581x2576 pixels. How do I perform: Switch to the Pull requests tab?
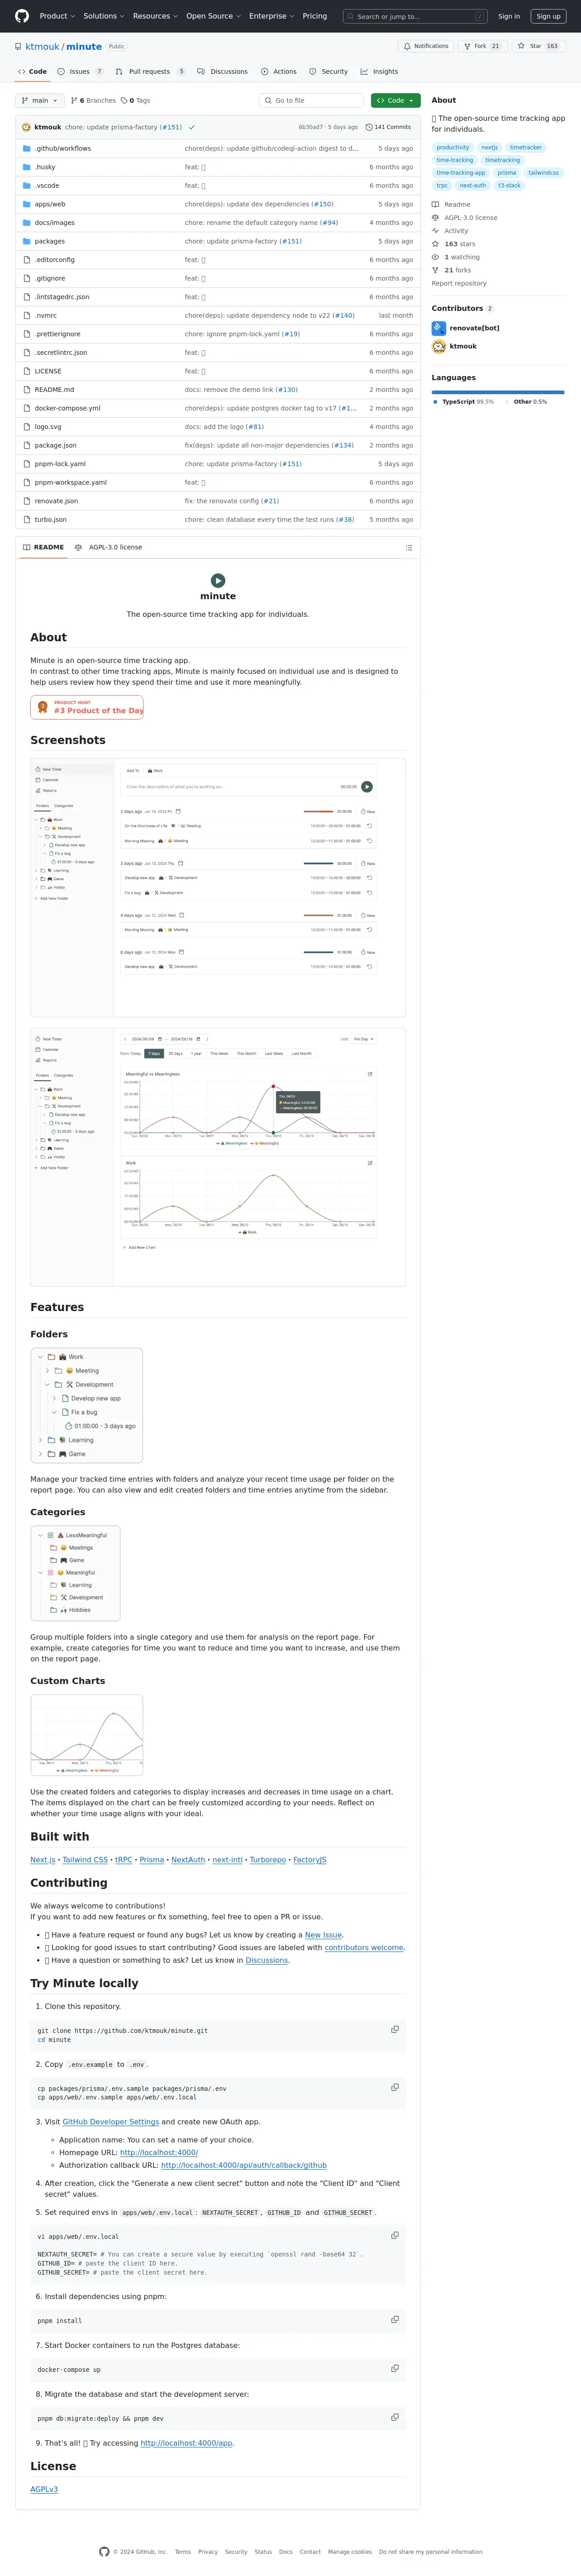(x=151, y=72)
